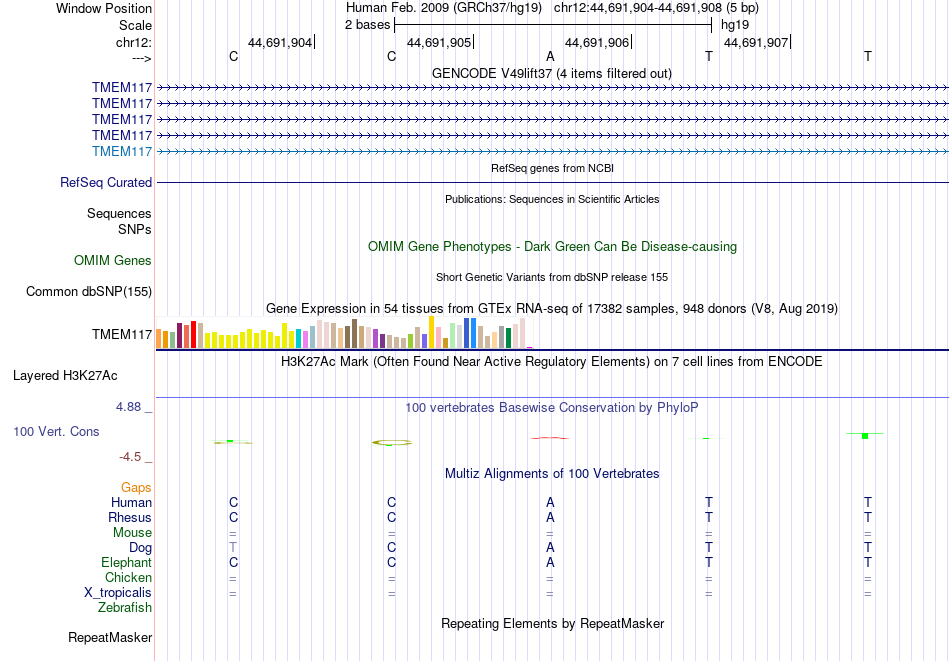This screenshot has height=661, width=950.
Task: Open the RefSeq Curated track label
Action: [x=106, y=182]
